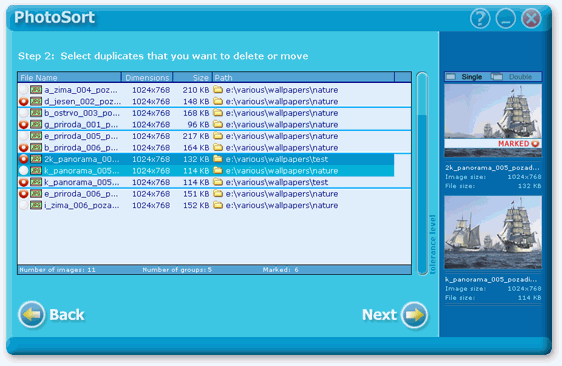Image resolution: width=562 pixels, height=366 pixels.
Task: Sort list by Dimensions column
Action: pos(147,77)
